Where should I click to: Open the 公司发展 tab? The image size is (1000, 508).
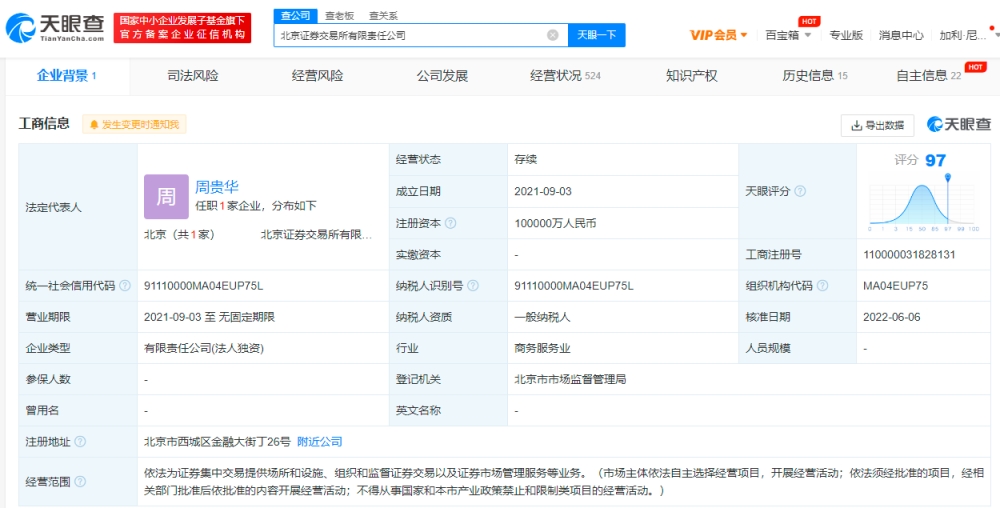pyautogui.click(x=443, y=76)
